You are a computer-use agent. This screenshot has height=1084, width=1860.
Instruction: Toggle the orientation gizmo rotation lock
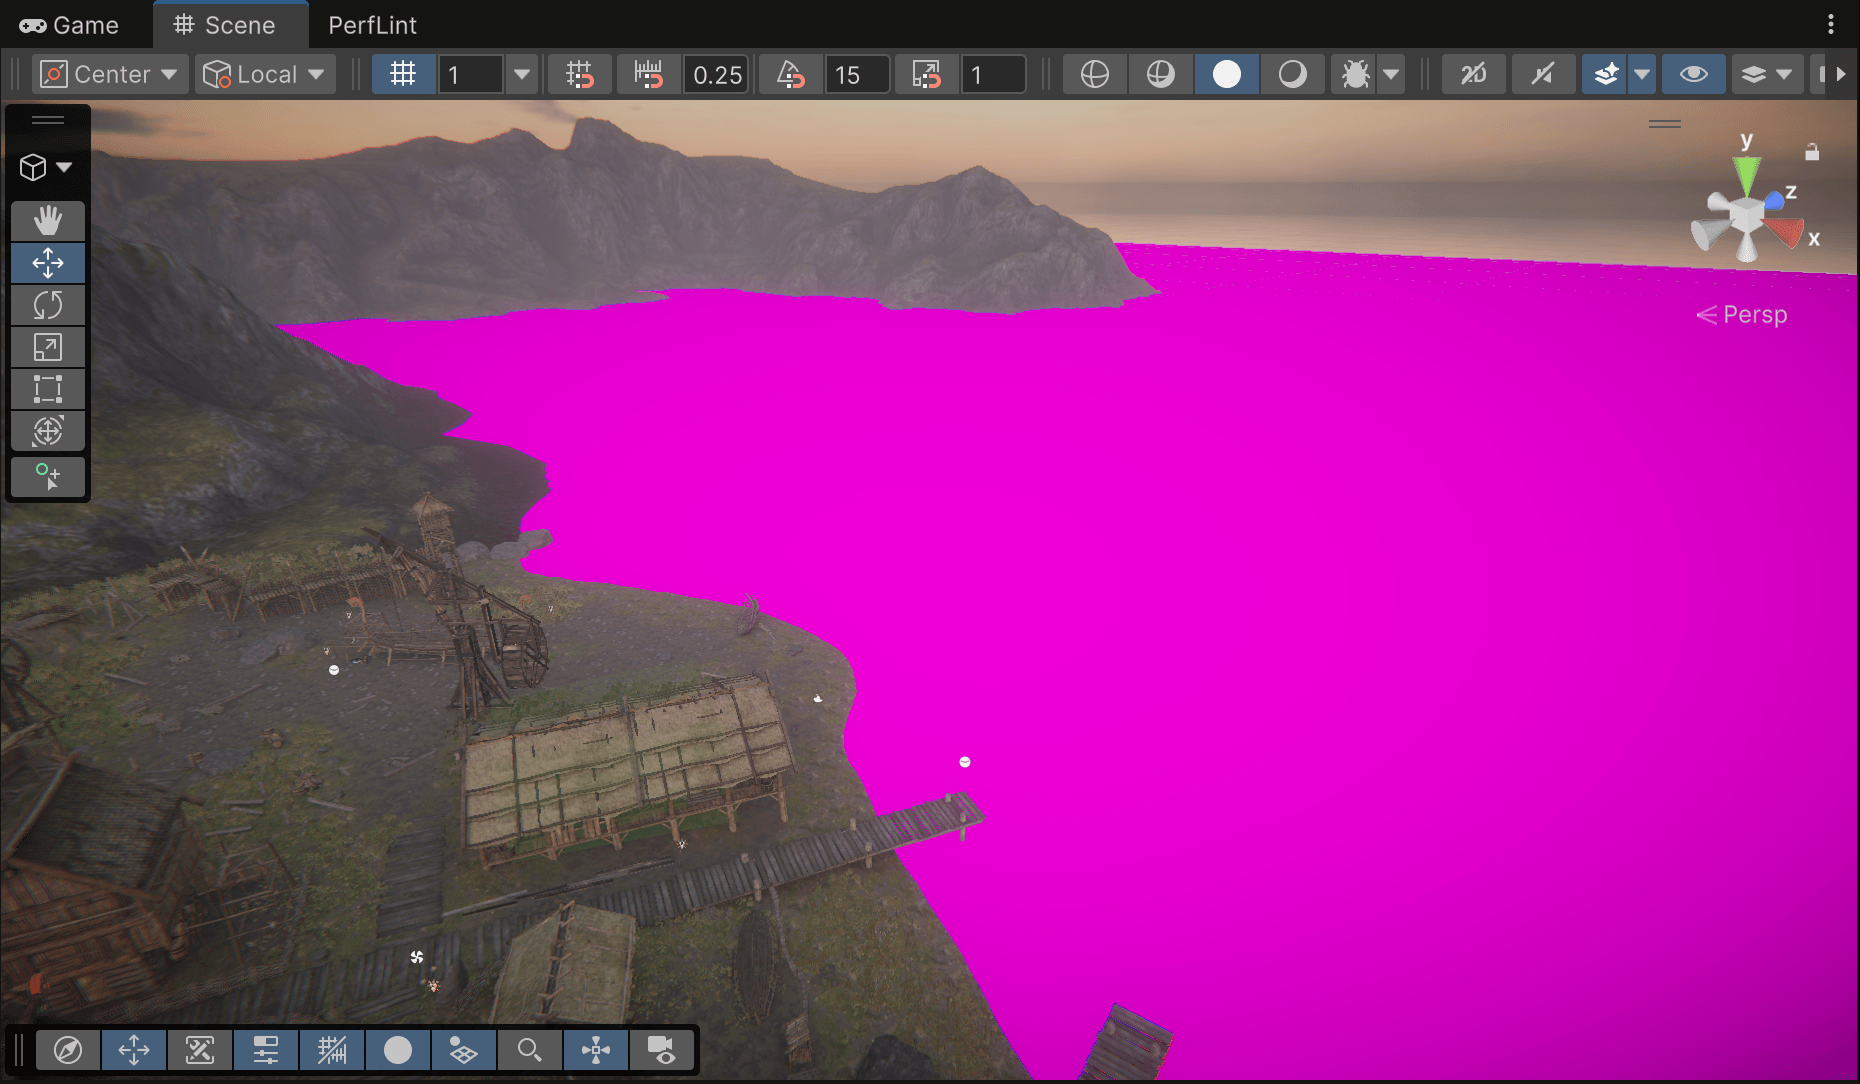[1812, 152]
